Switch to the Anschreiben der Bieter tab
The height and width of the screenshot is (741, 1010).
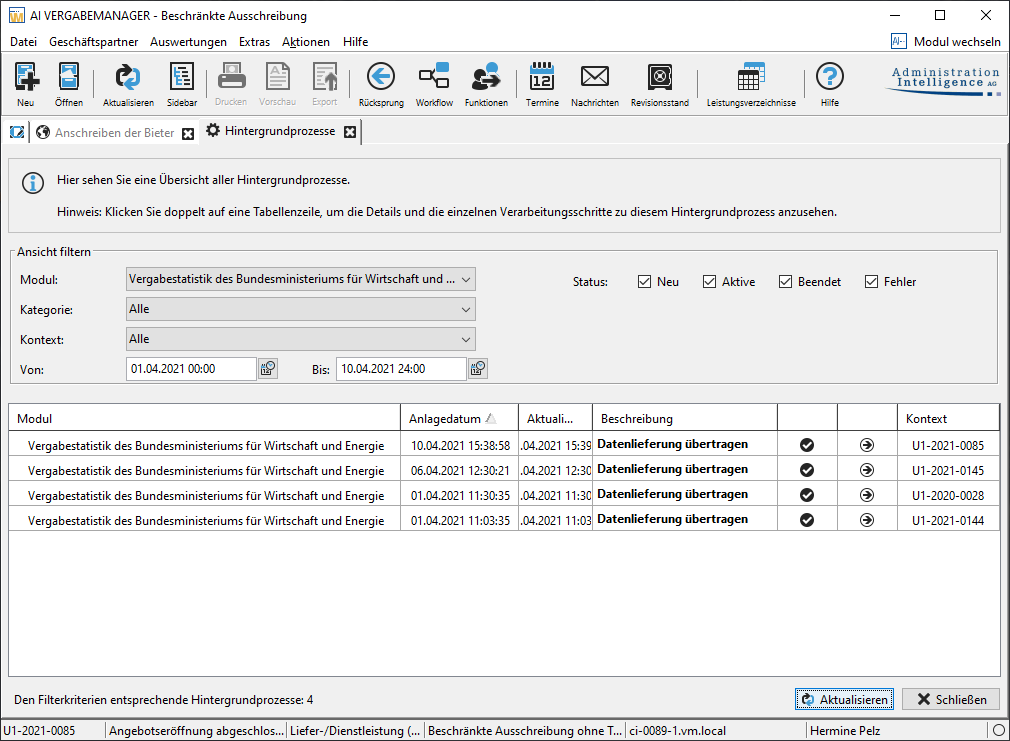115,133
